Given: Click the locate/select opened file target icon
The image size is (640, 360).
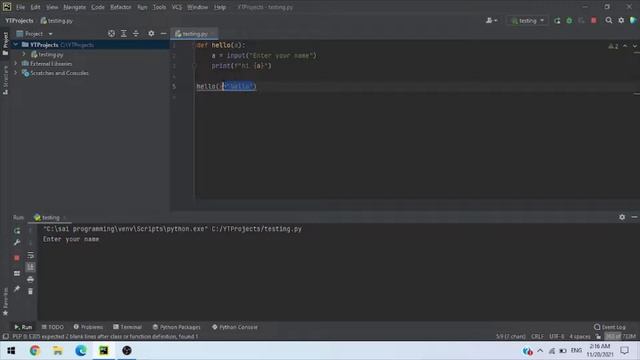Looking at the screenshot, I should point(111,33).
